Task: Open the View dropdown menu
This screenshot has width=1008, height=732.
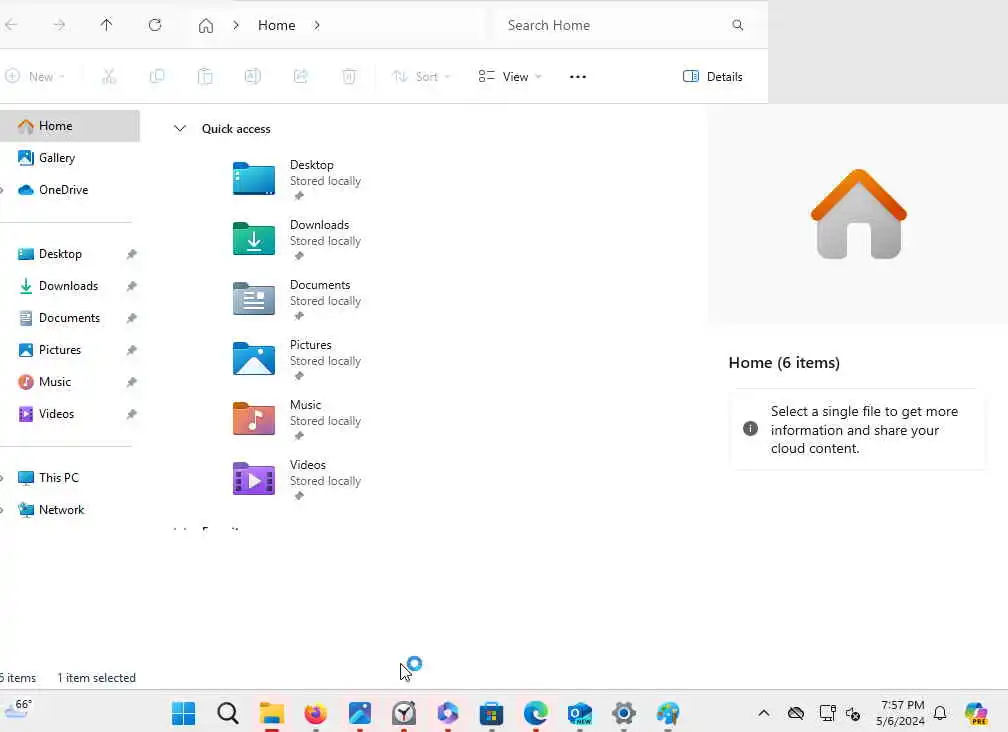Action: (x=510, y=76)
